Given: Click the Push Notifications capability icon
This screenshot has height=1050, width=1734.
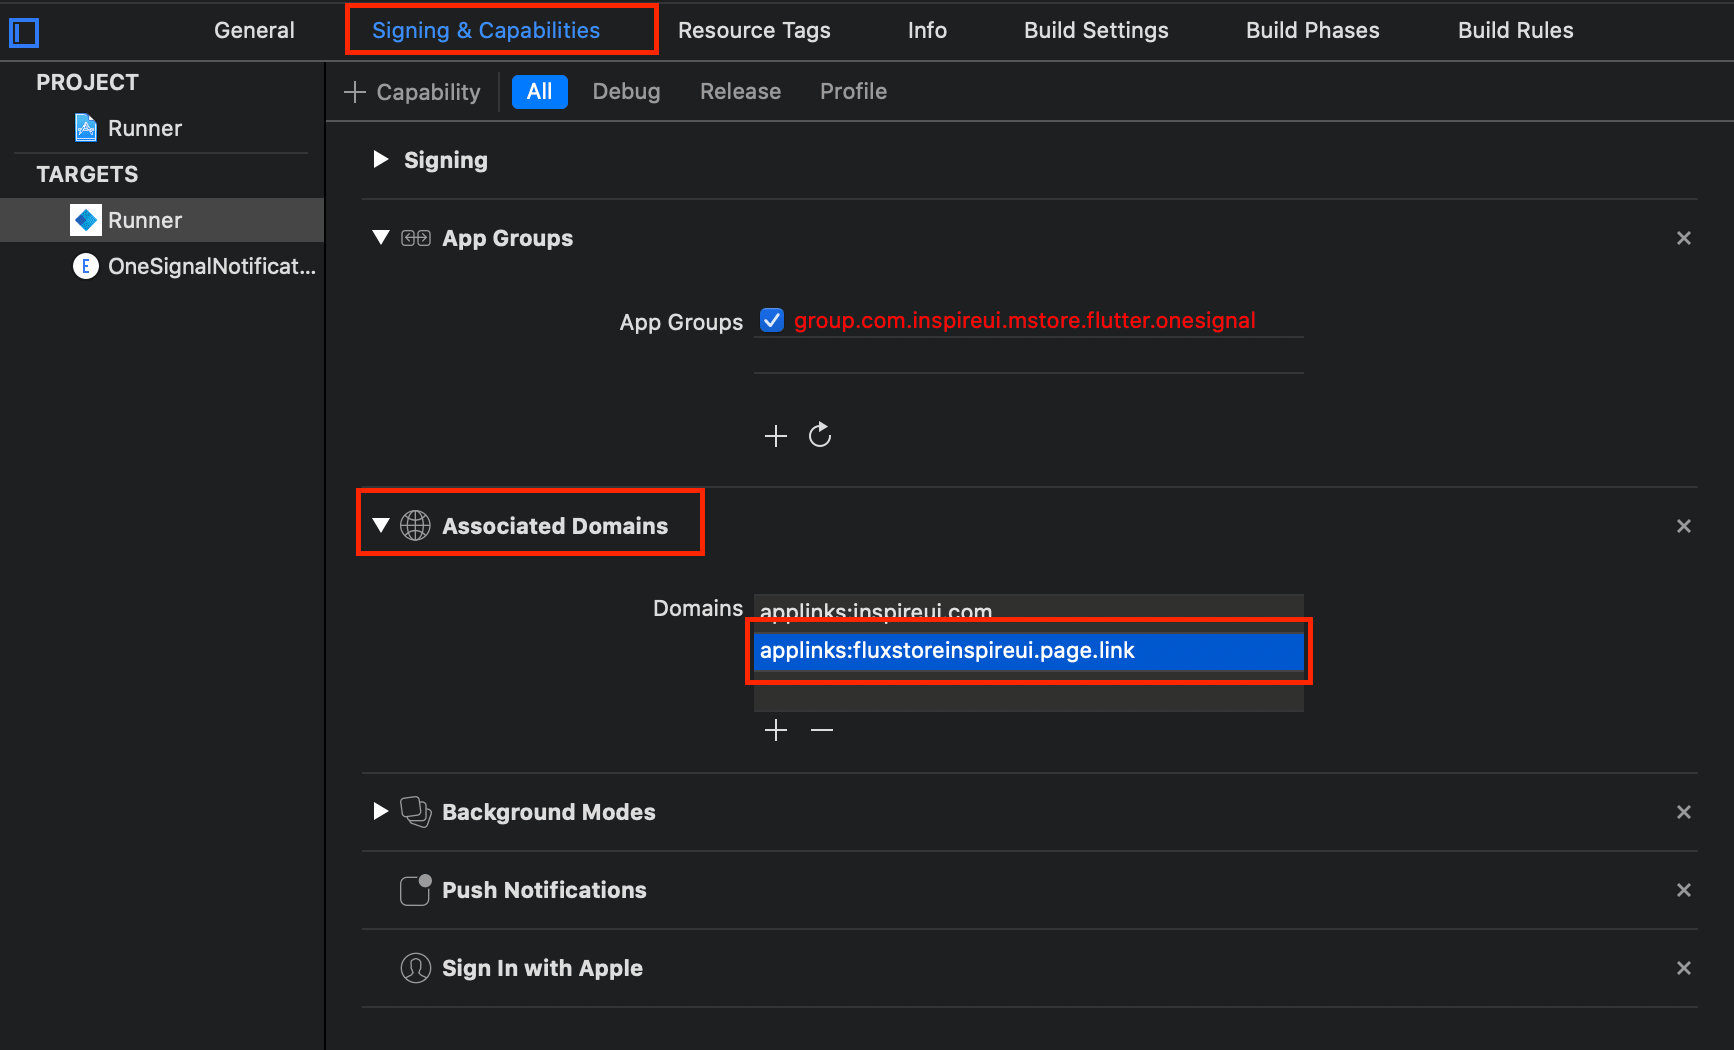Looking at the screenshot, I should (x=416, y=889).
